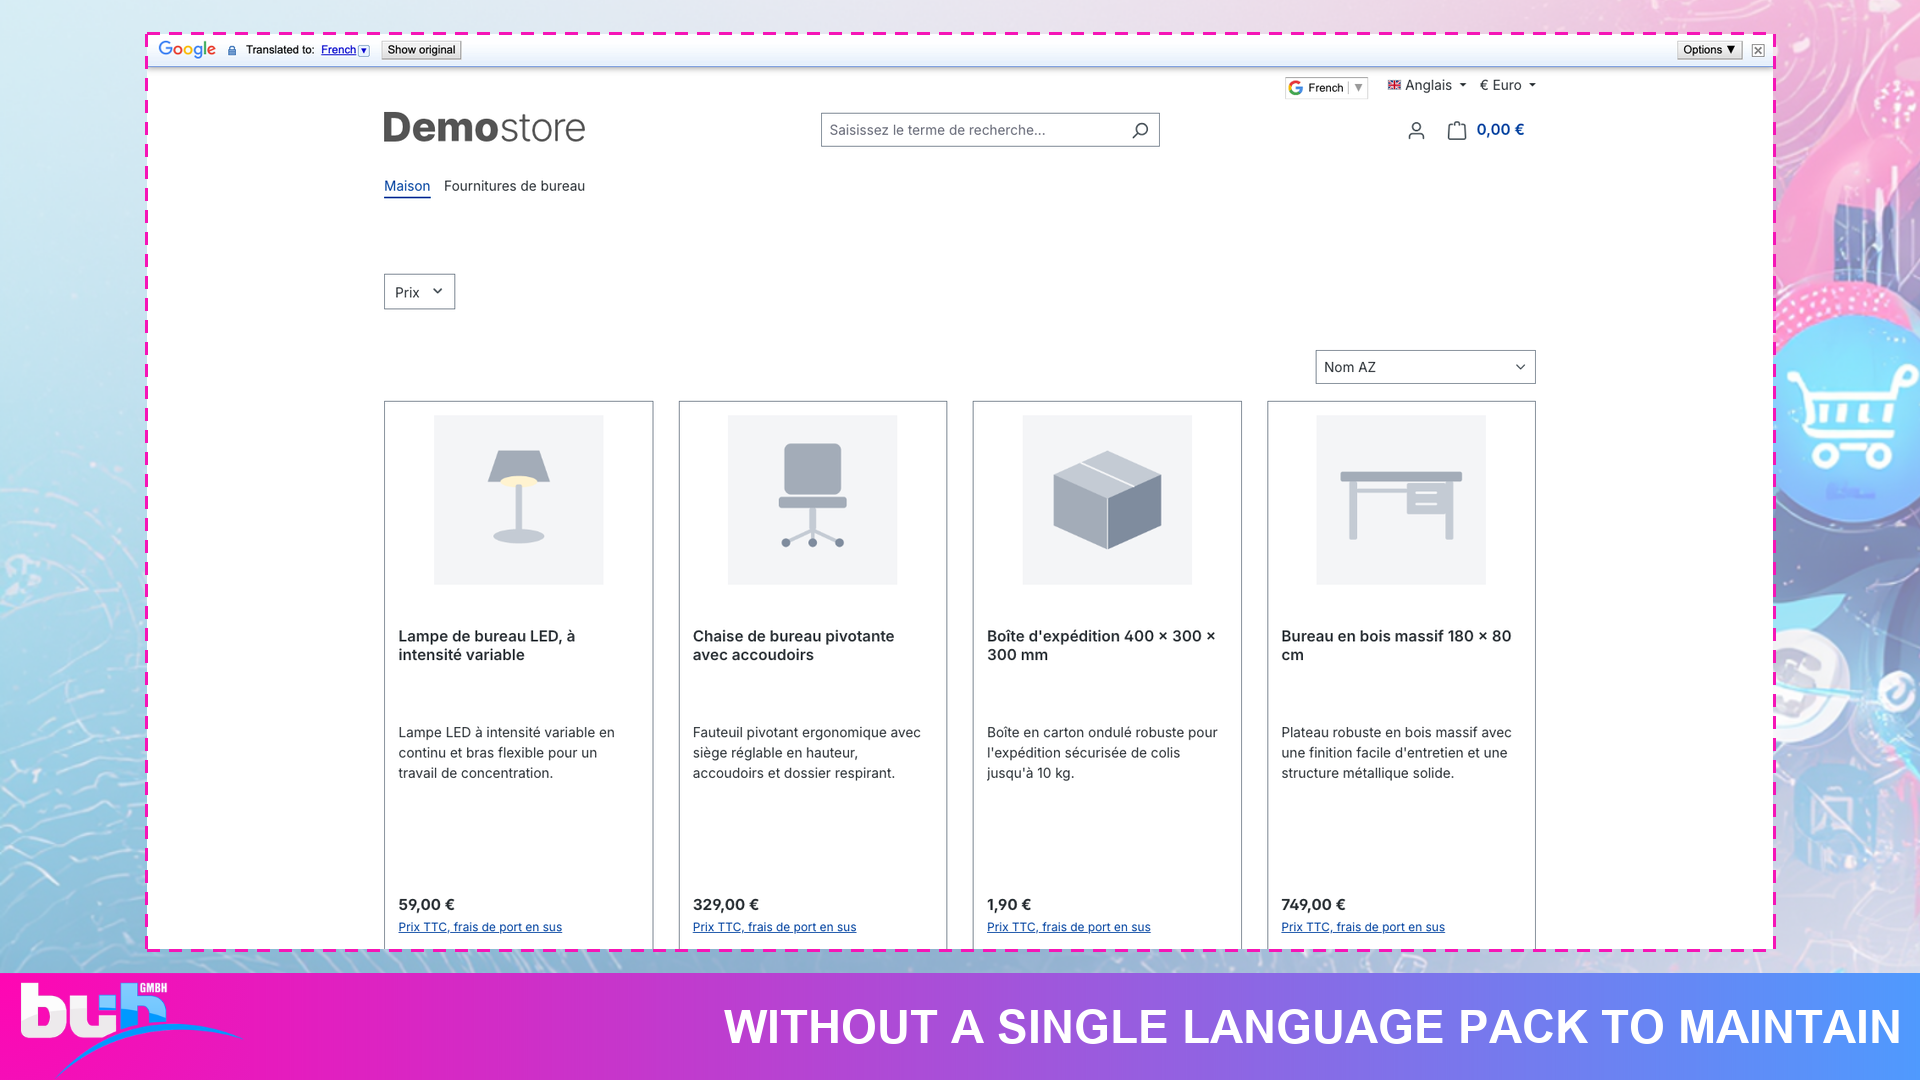Click the search magnifier icon
1920x1080 pixels.
tap(1140, 130)
